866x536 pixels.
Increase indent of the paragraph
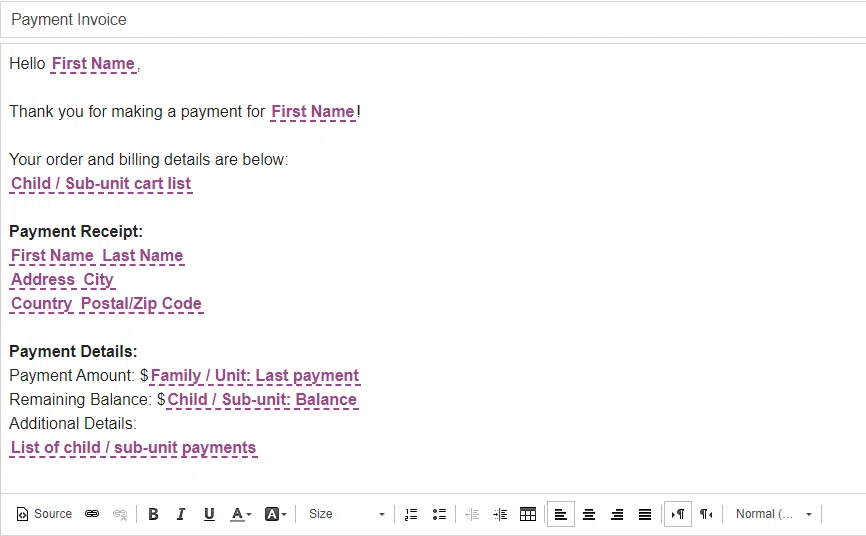pos(500,514)
